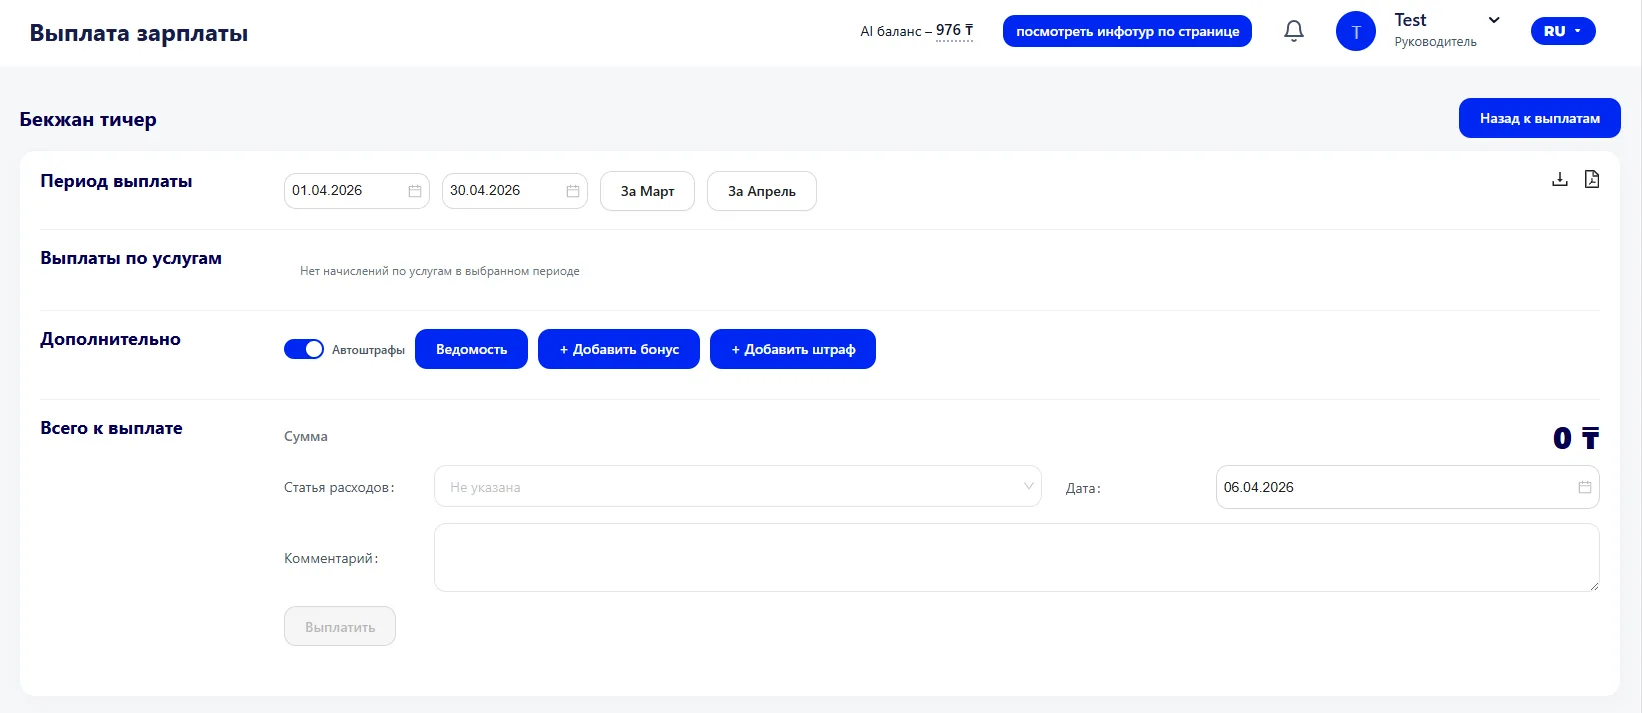Toggle the Автоштрафы switch
Image resolution: width=1642 pixels, height=713 pixels.
(304, 349)
